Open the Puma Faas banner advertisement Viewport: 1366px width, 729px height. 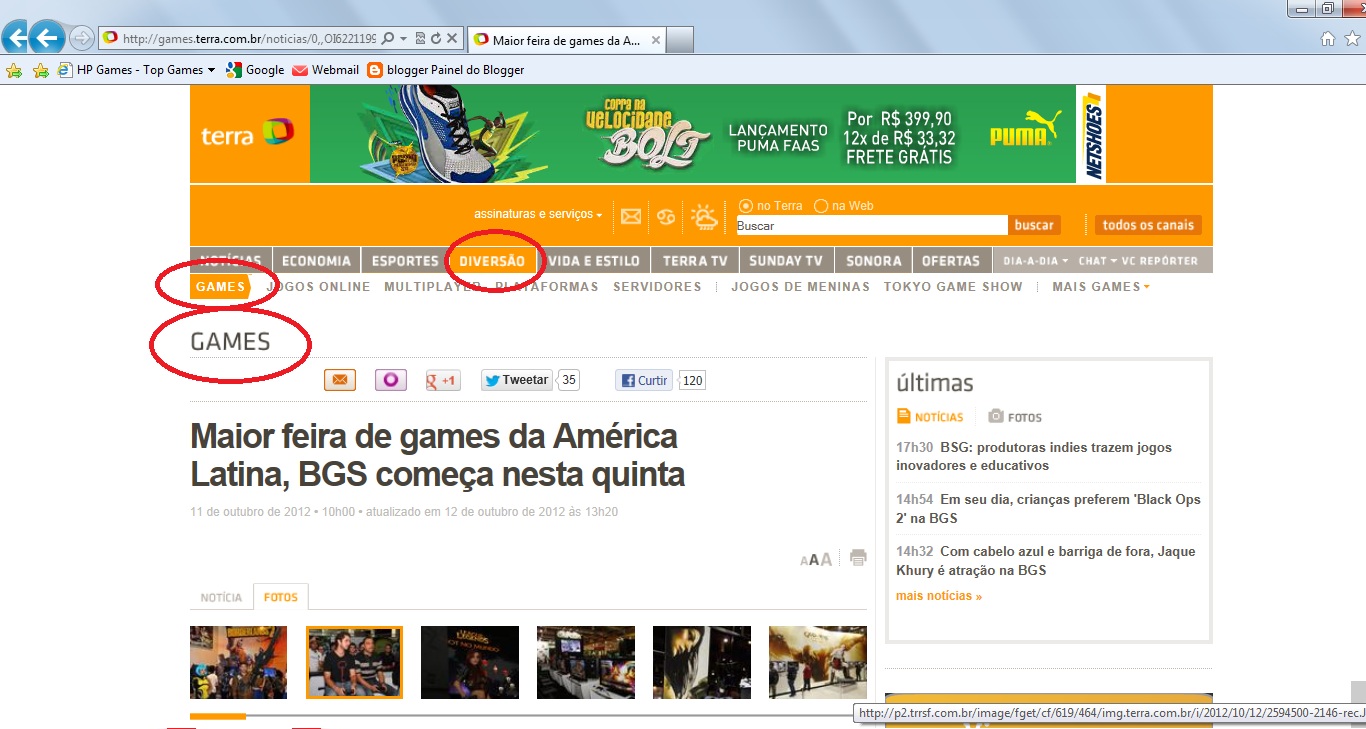692,134
